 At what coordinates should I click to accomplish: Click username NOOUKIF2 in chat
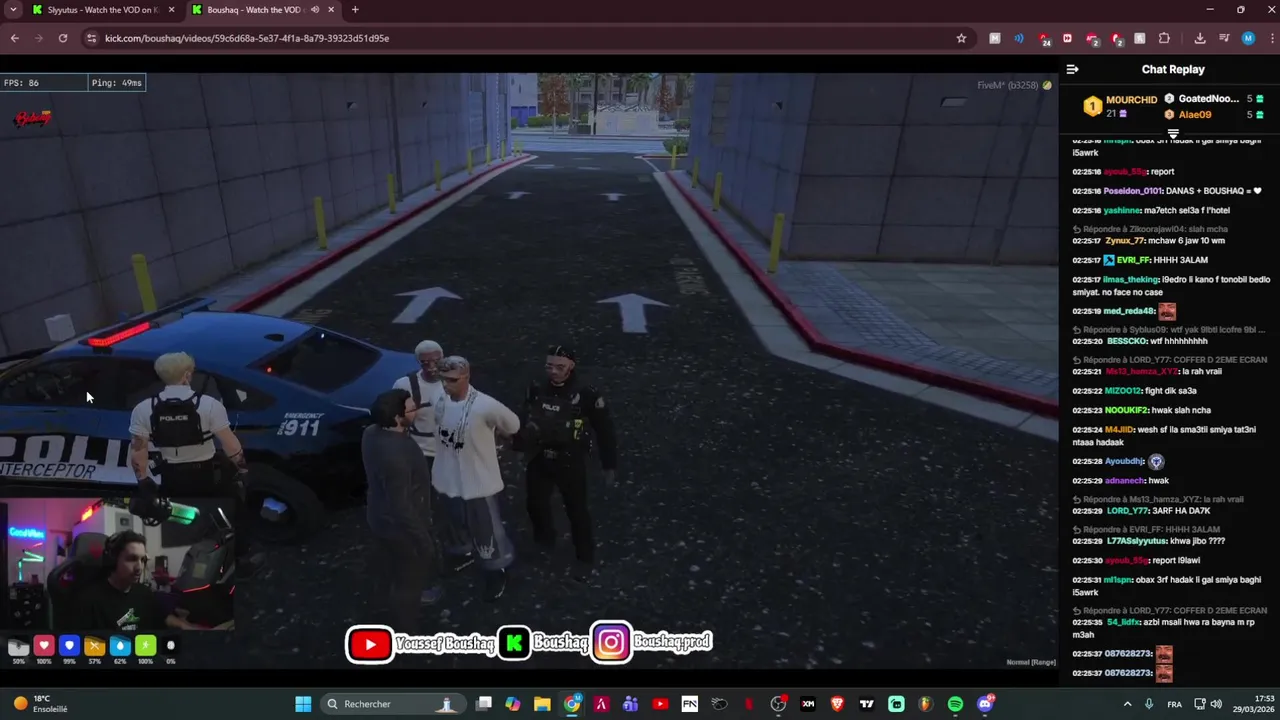point(1127,411)
